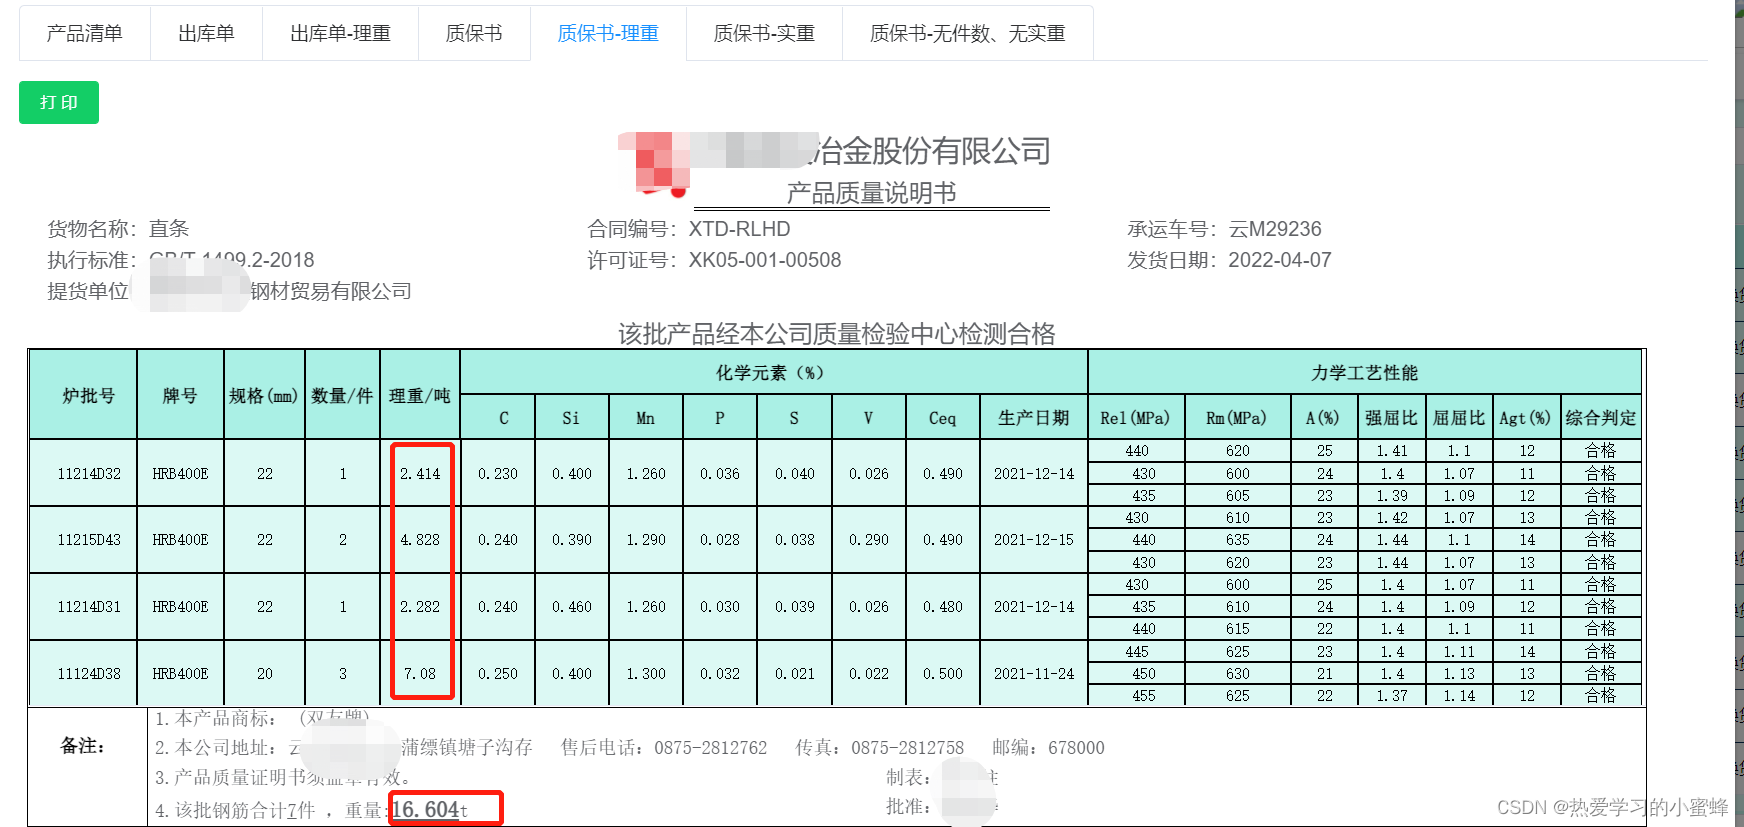Click the total weight 16.604t

tap(430, 809)
